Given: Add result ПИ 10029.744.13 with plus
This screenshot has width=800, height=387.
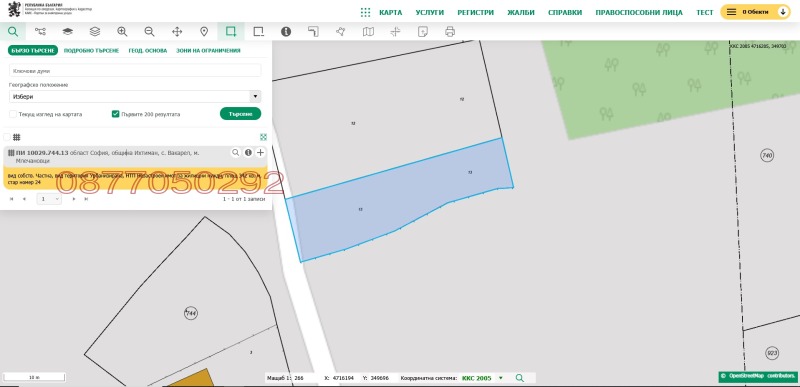Looking at the screenshot, I should [260, 152].
